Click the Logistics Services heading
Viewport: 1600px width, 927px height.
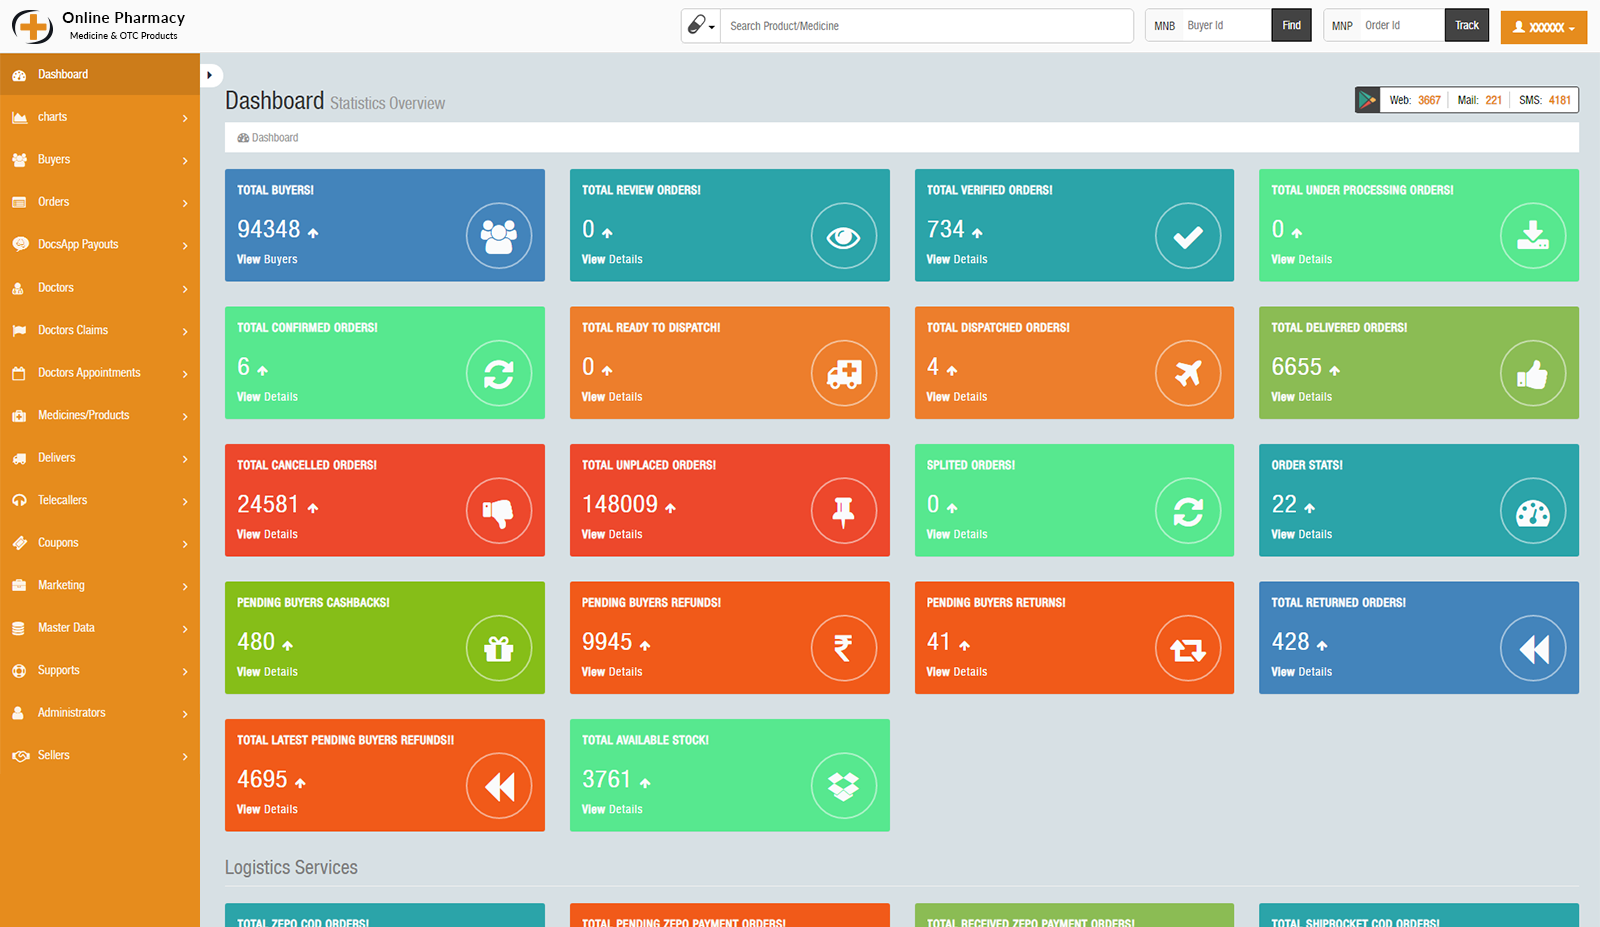pos(291,868)
